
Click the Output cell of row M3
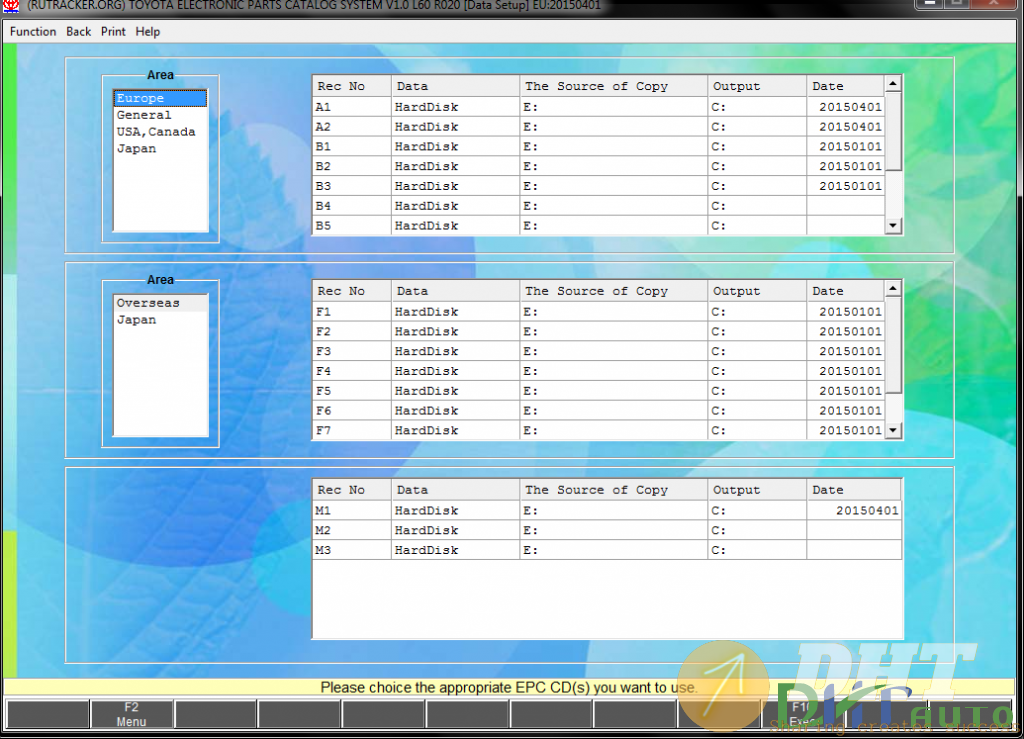coord(757,550)
